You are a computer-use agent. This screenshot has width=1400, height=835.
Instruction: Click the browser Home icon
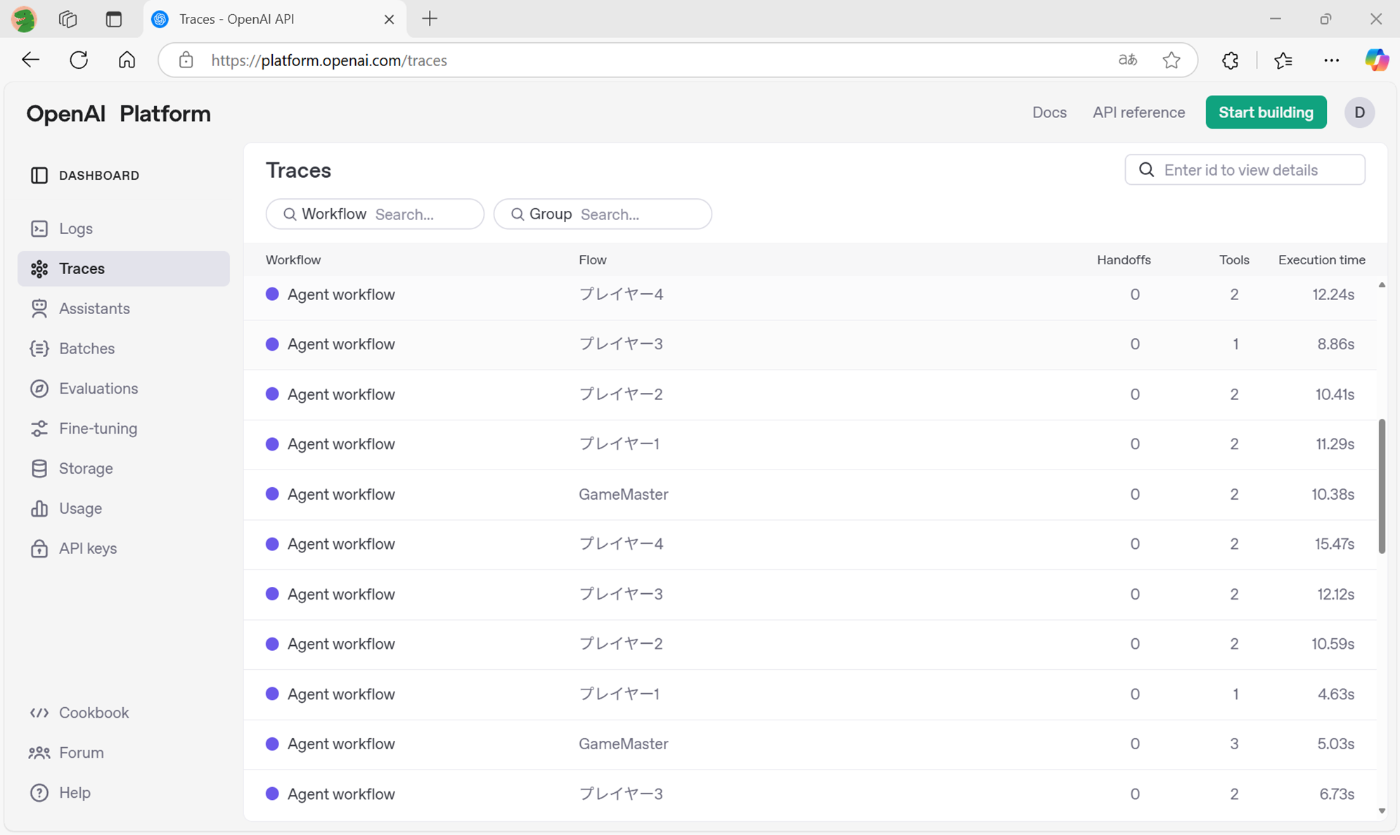coord(127,60)
